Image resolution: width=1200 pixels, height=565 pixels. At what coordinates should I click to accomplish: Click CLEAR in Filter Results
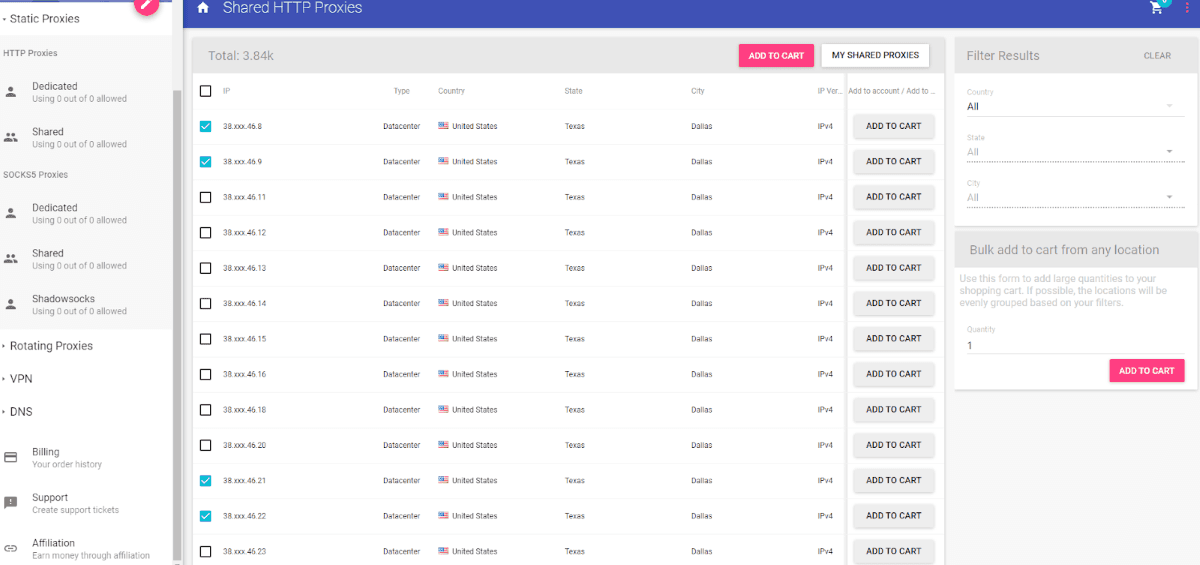click(x=1157, y=56)
